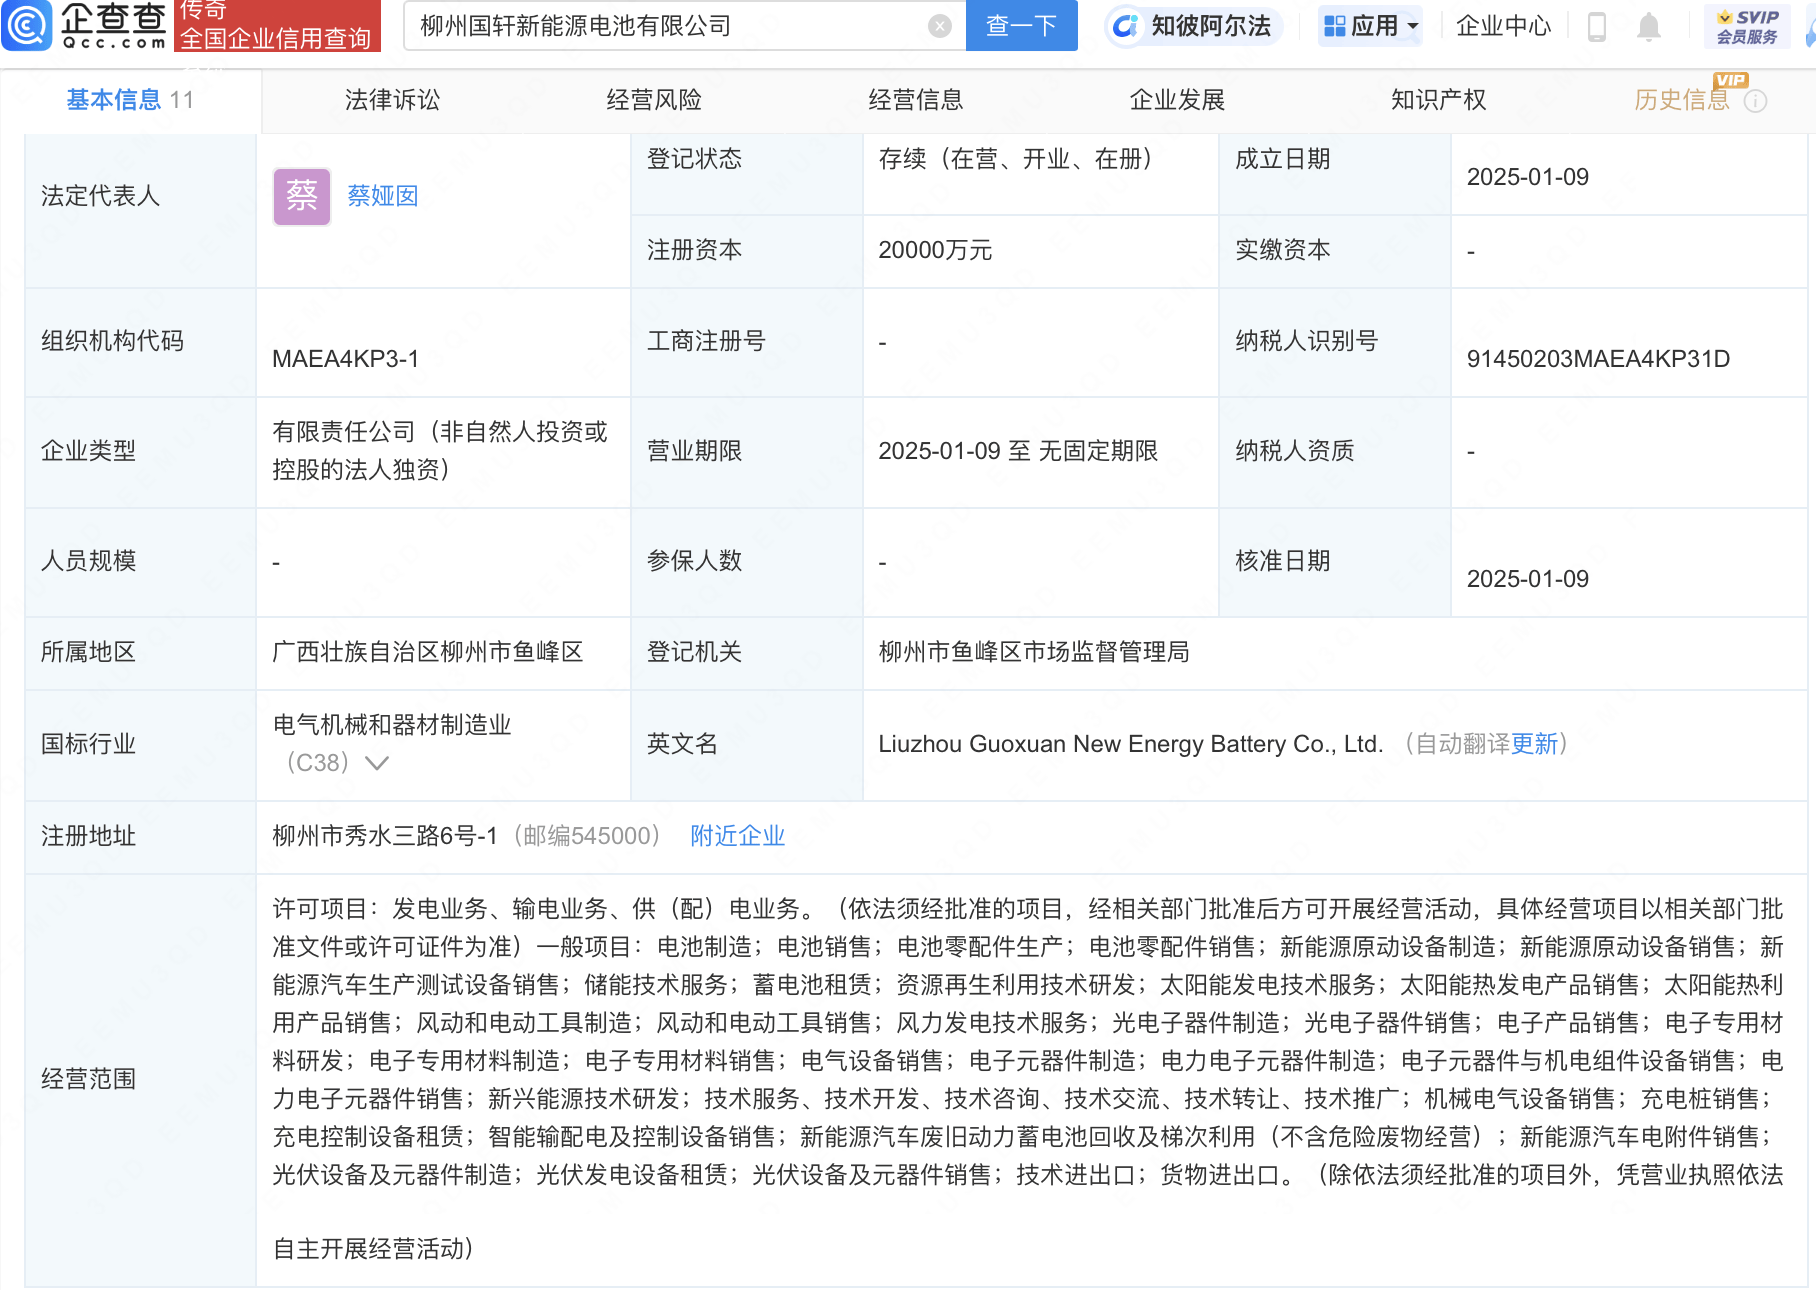Viewport: 1816px width, 1290px height.
Task: Click the 蔡 avatar badge
Action: 302,196
